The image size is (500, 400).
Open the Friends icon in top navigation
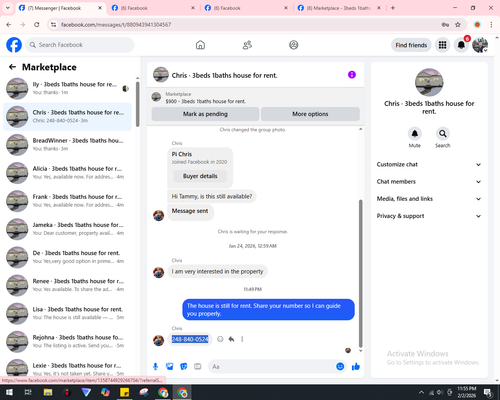tap(247, 45)
